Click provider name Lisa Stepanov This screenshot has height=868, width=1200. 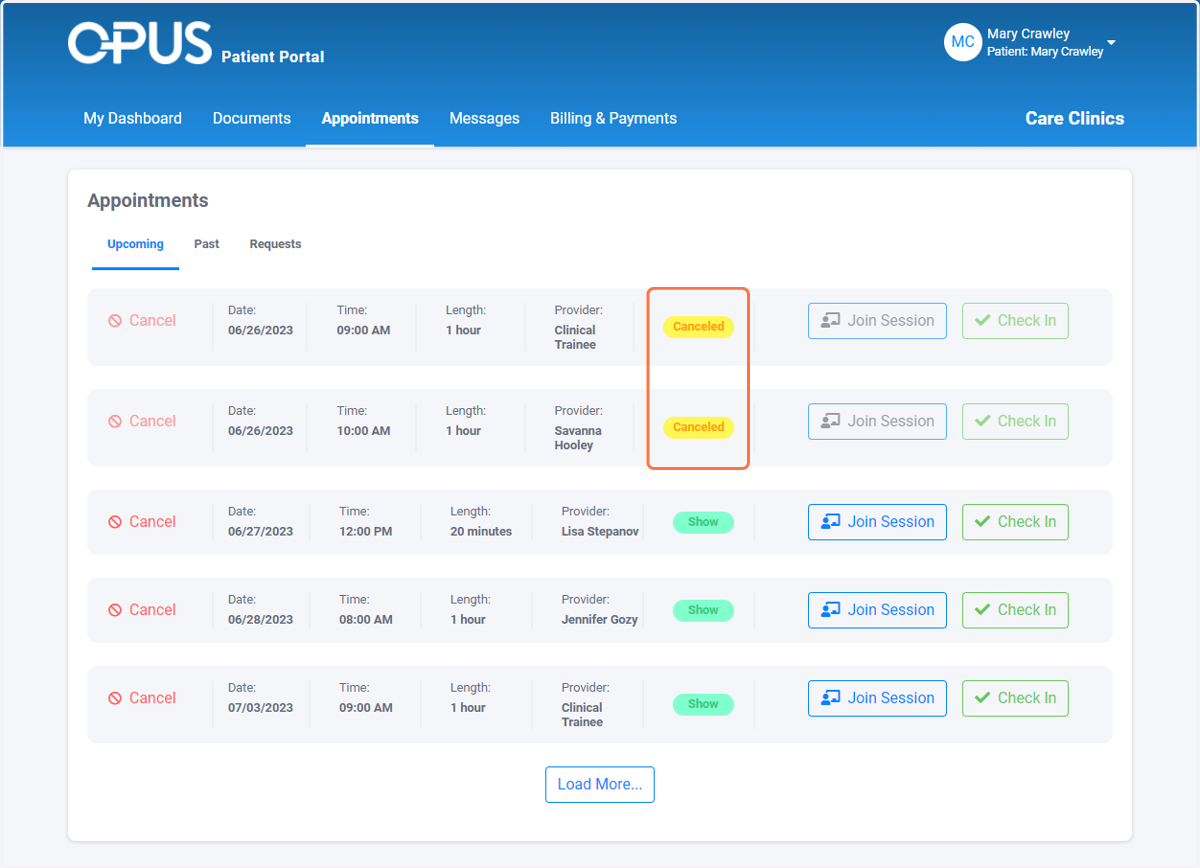click(x=600, y=532)
